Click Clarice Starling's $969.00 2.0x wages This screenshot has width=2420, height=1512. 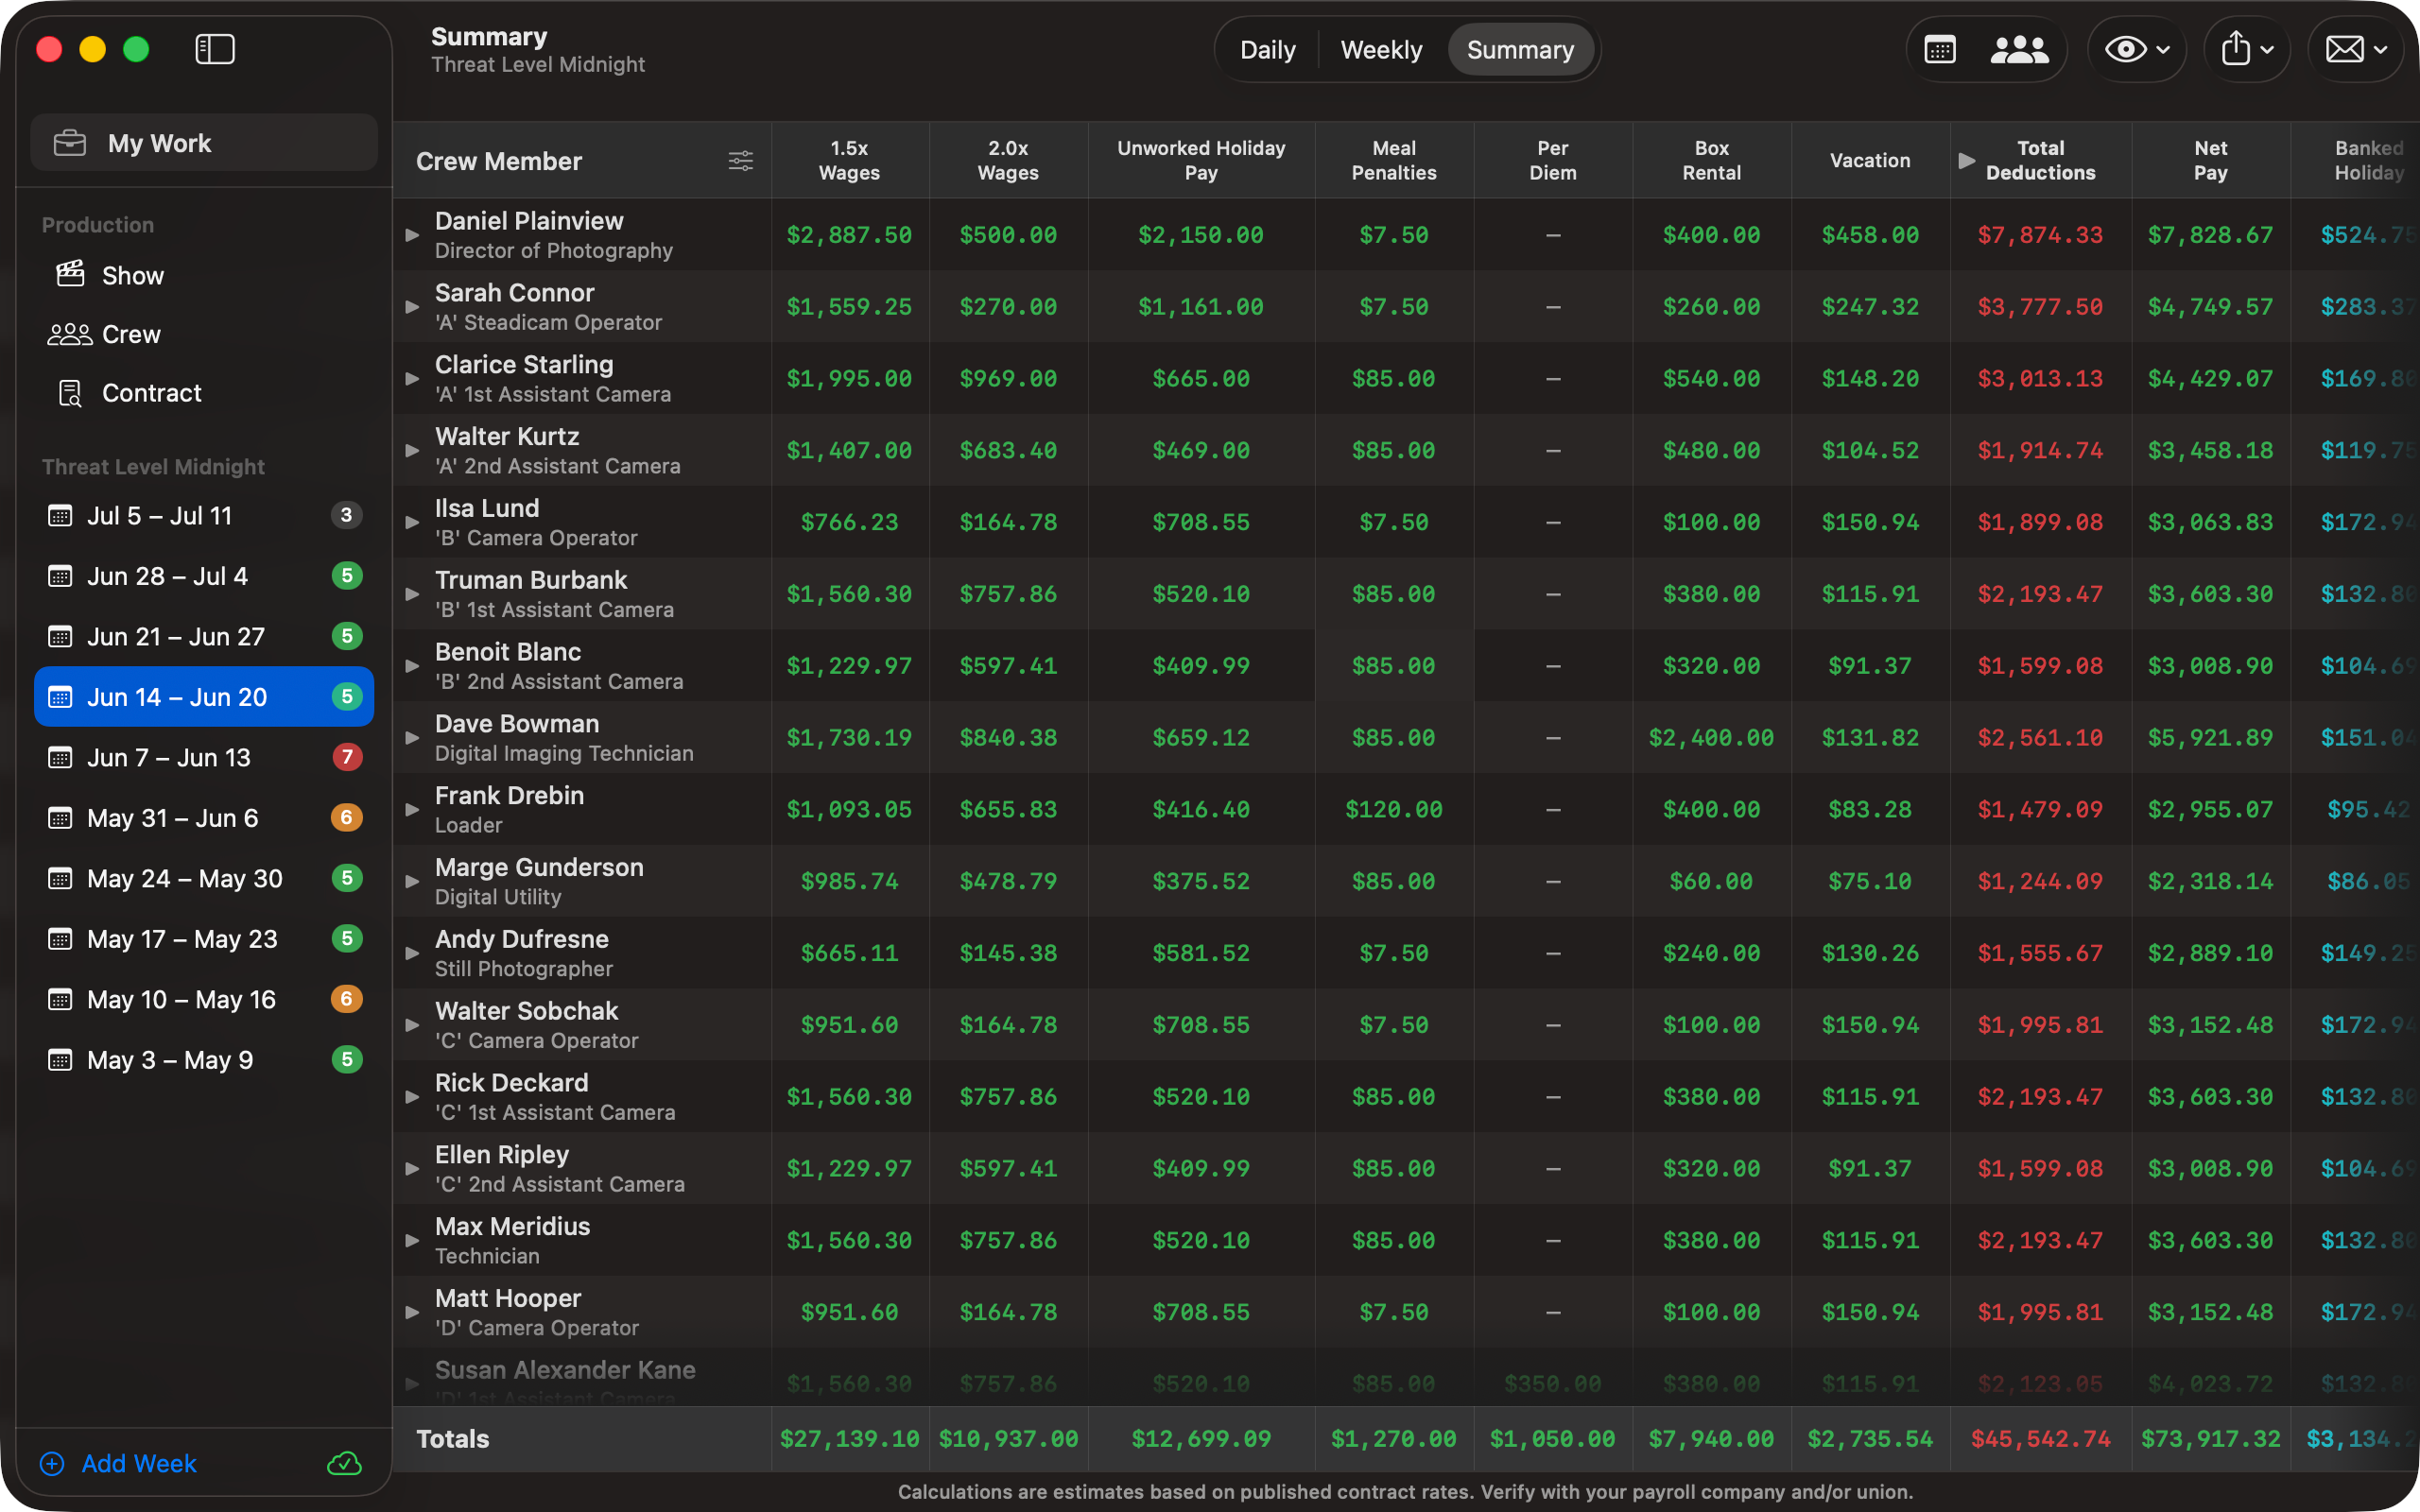[x=1008, y=379]
